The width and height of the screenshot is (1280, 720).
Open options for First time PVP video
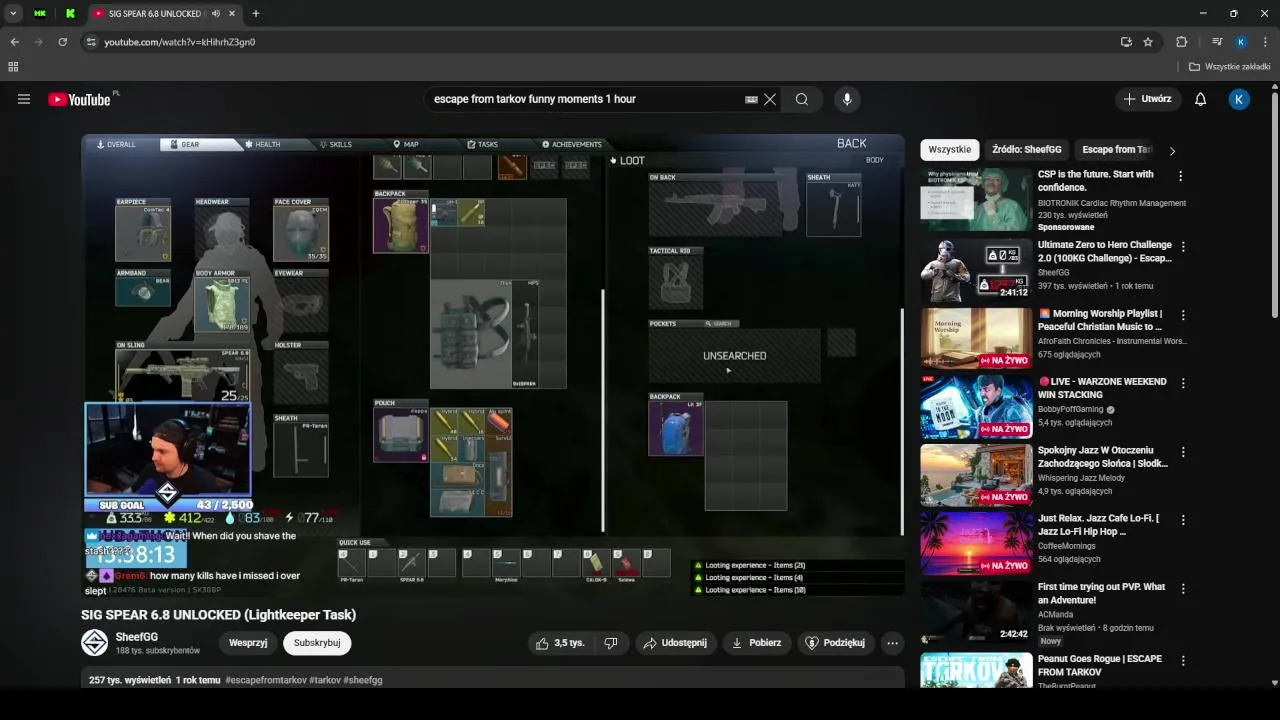[1181, 589]
